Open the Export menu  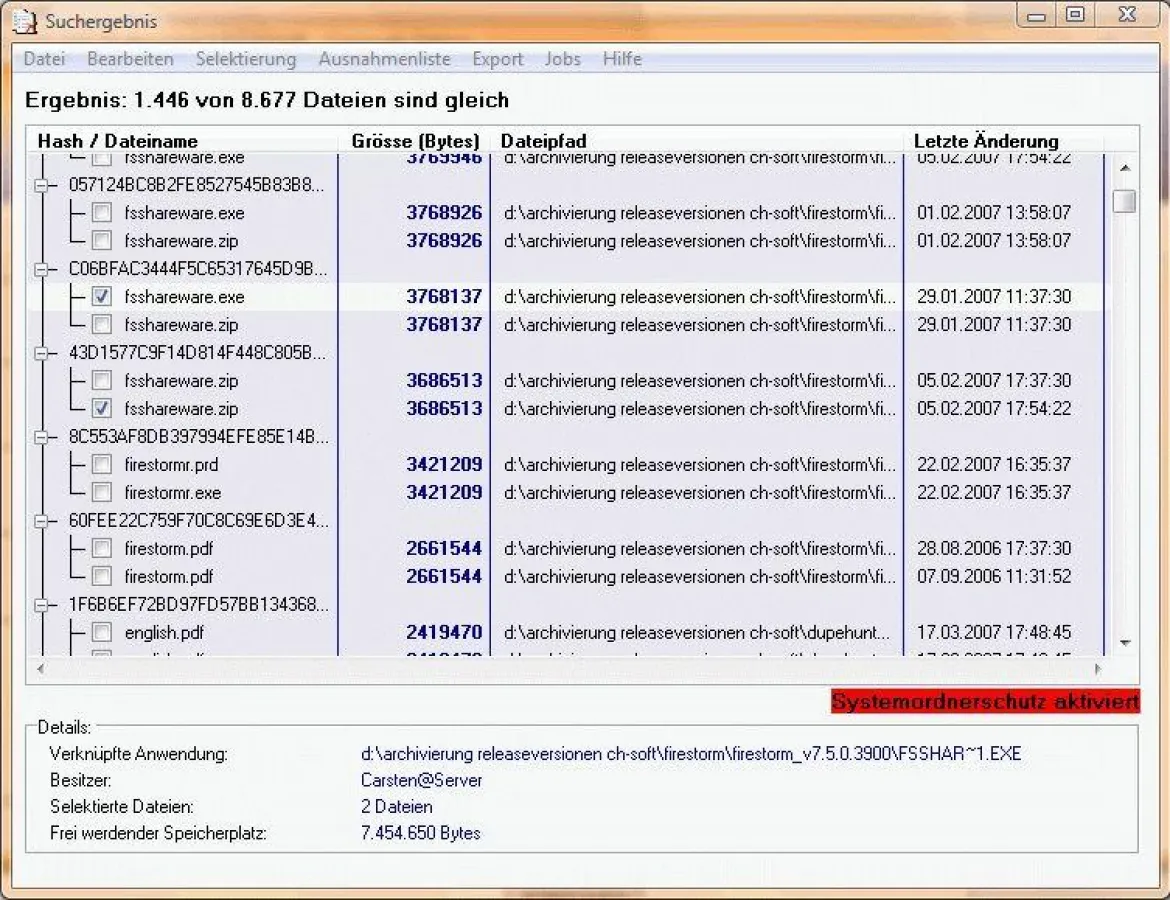(497, 59)
